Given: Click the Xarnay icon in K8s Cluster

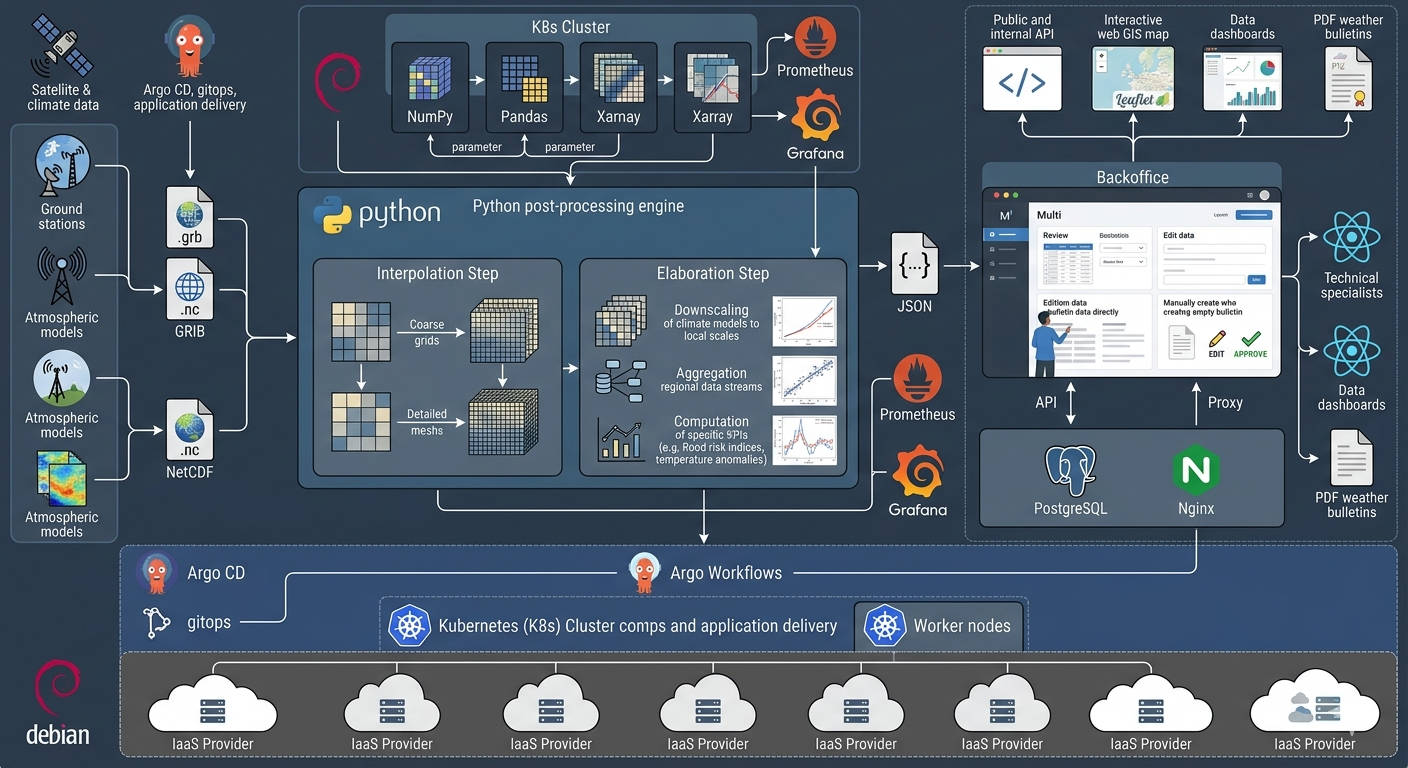Looking at the screenshot, I should [618, 78].
